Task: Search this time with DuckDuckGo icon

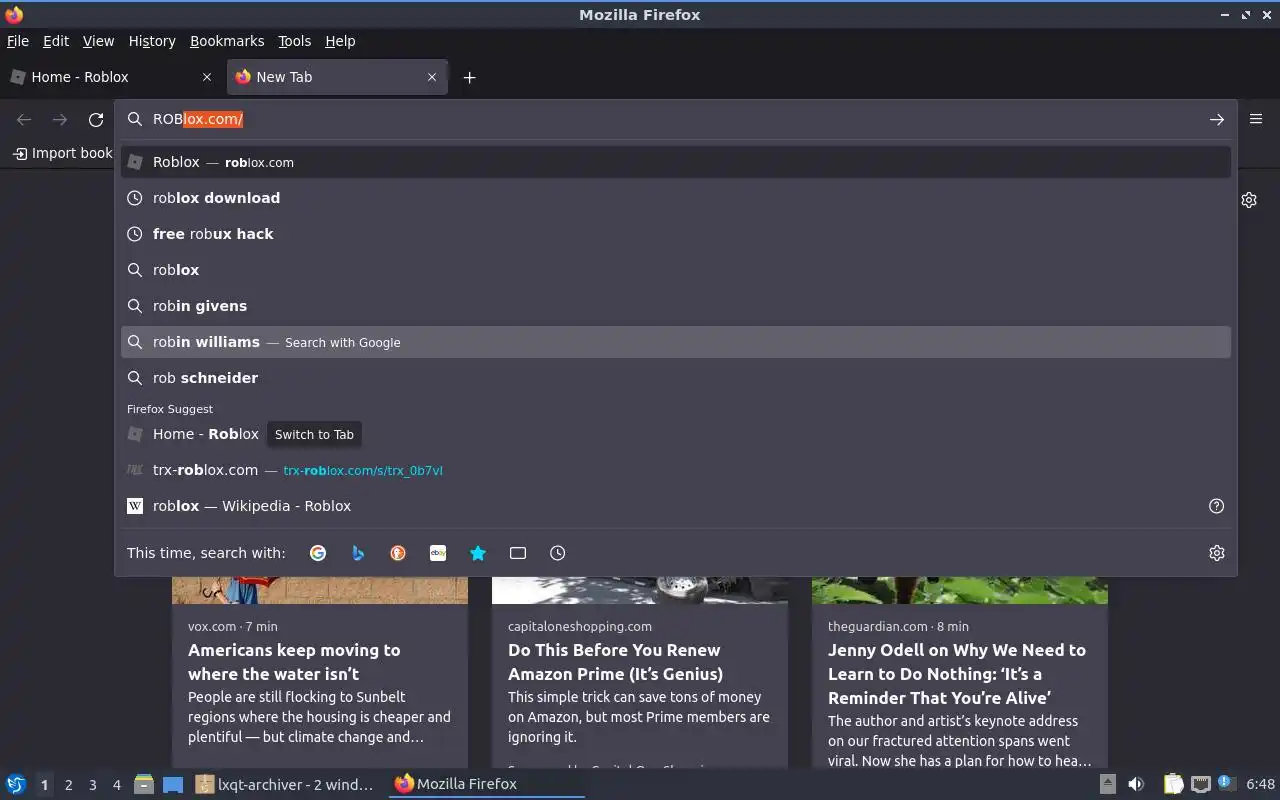Action: pyautogui.click(x=398, y=553)
